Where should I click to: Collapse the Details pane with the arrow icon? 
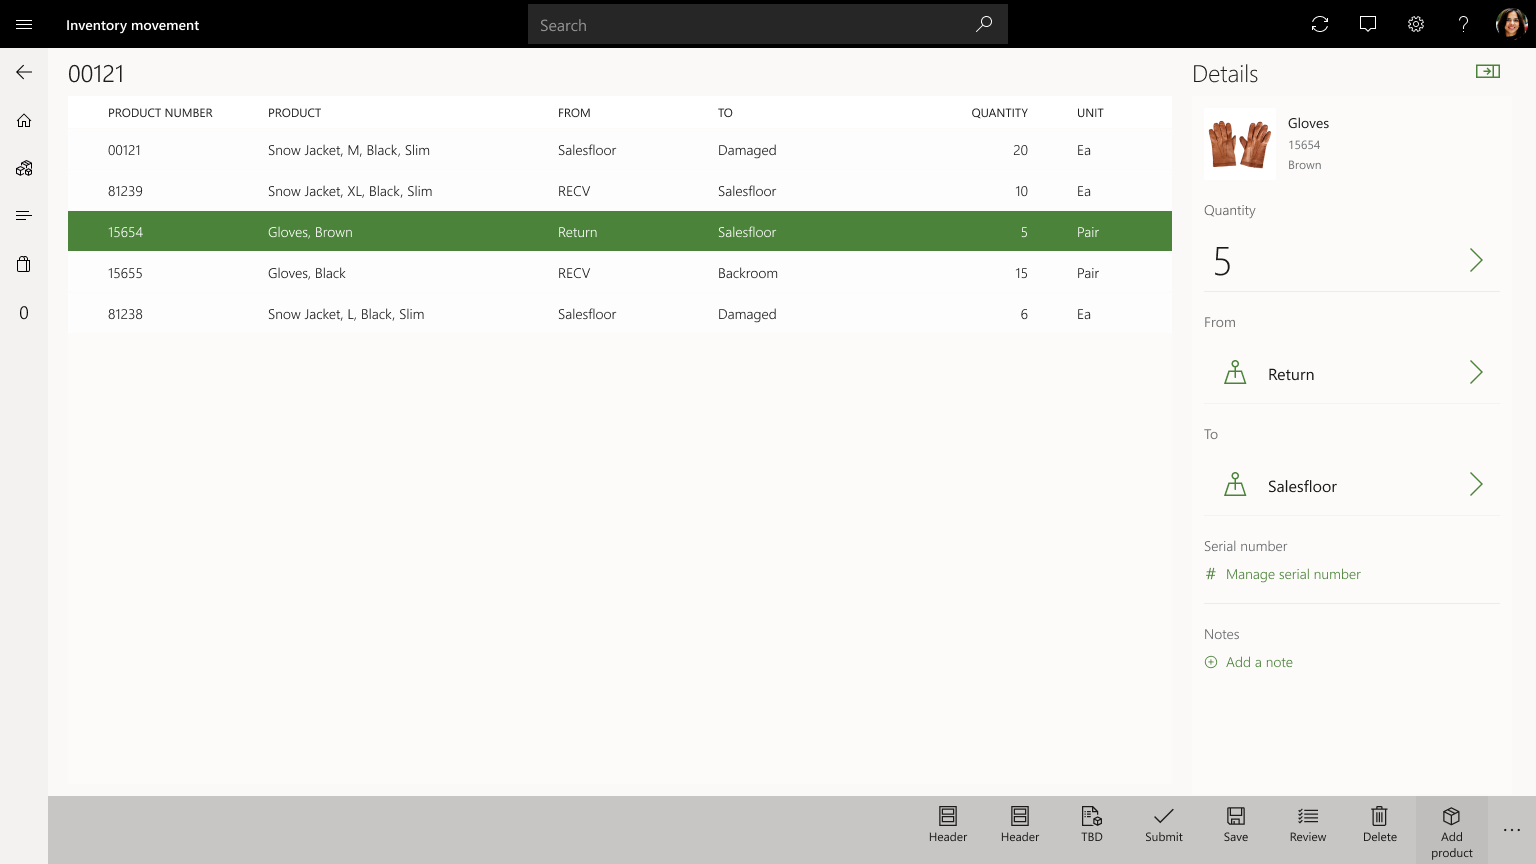pyautogui.click(x=1488, y=71)
